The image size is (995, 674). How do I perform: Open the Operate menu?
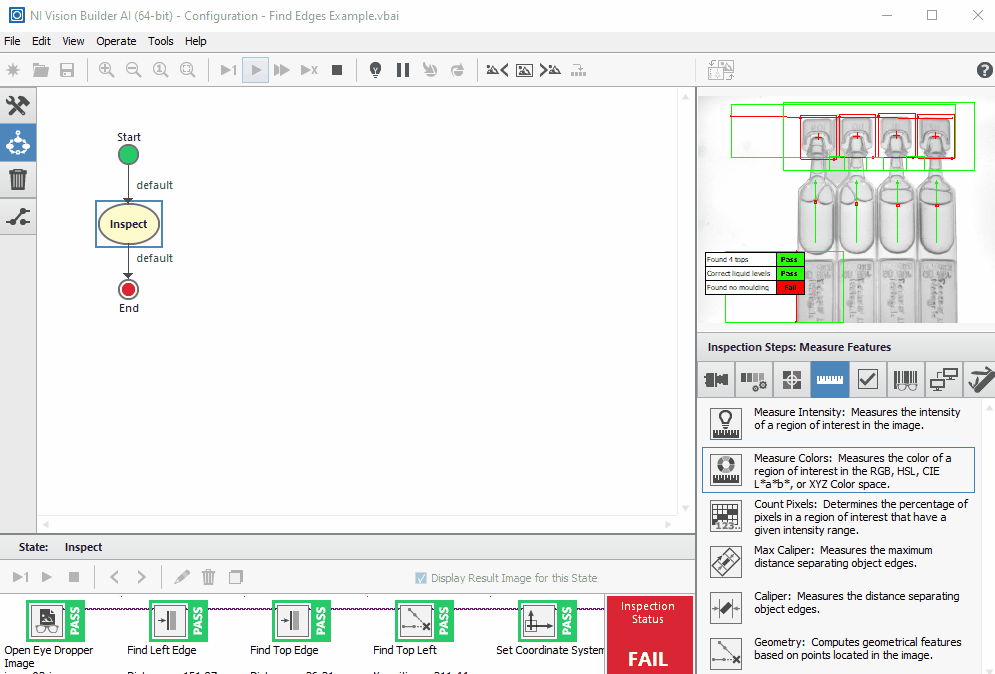(116, 41)
